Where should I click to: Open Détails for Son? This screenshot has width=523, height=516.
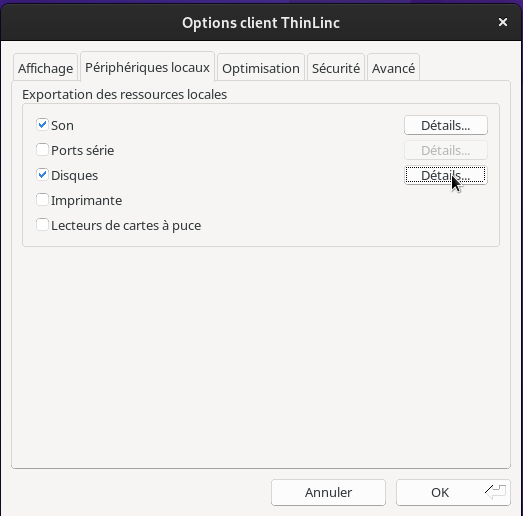click(446, 125)
